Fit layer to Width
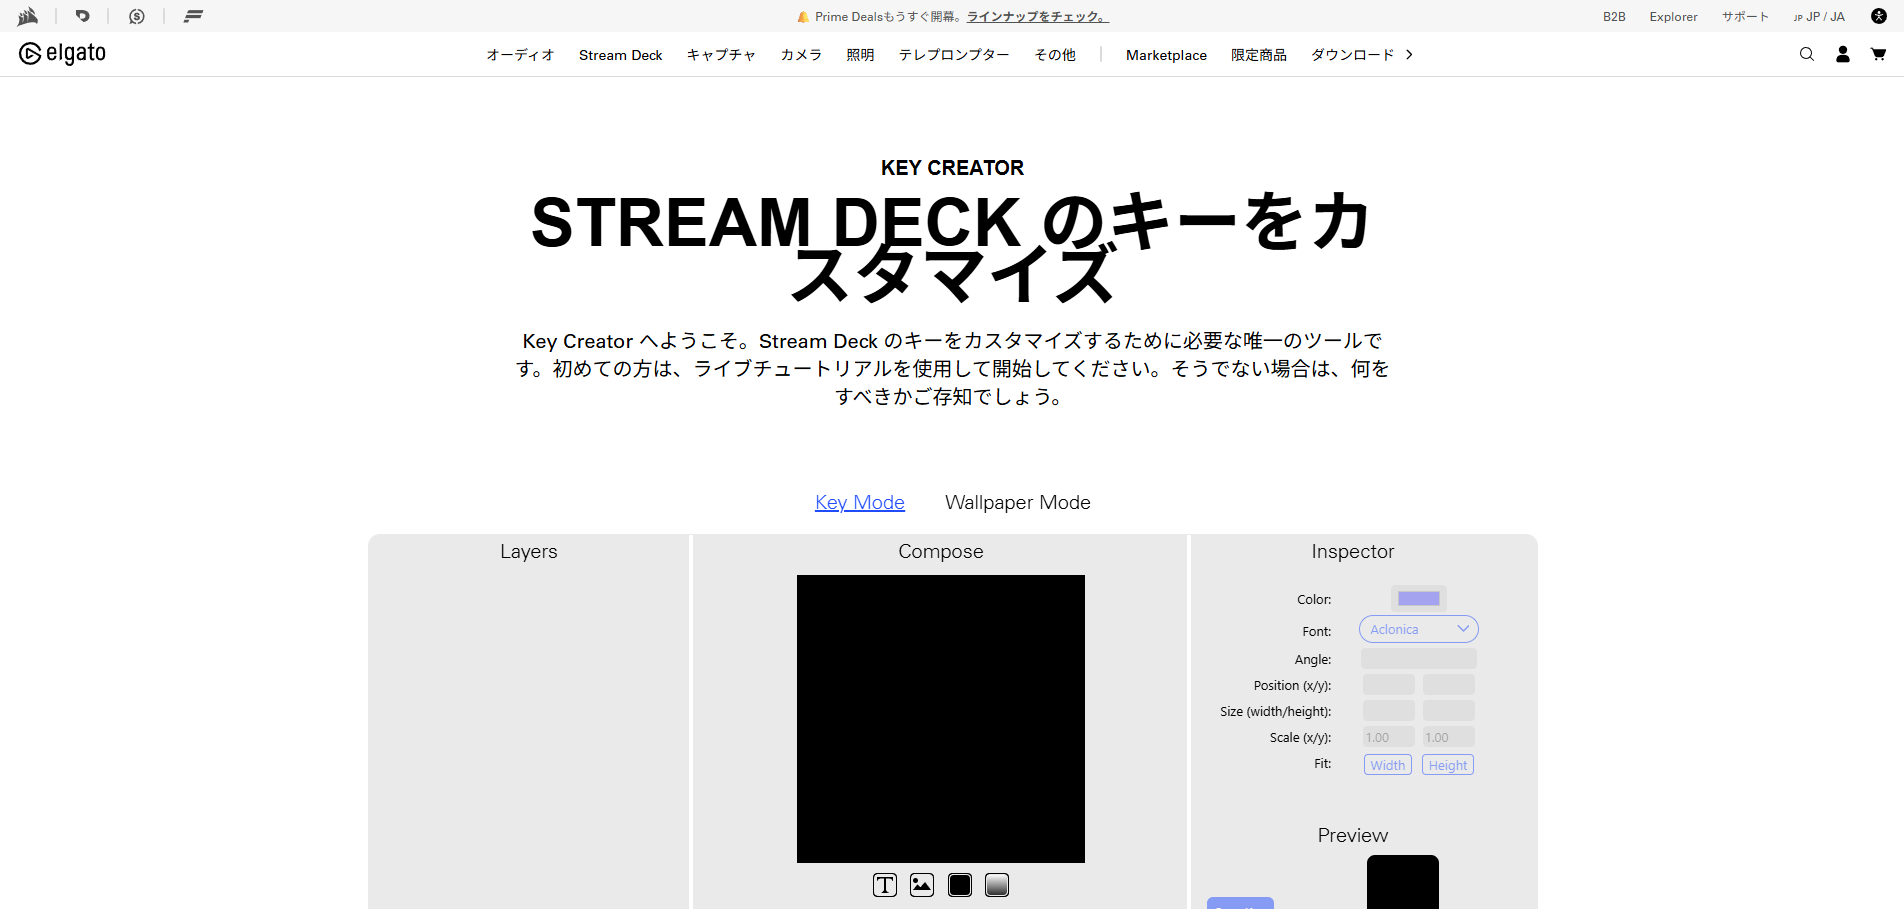Viewport: 1904px width, 909px height. click(1388, 765)
